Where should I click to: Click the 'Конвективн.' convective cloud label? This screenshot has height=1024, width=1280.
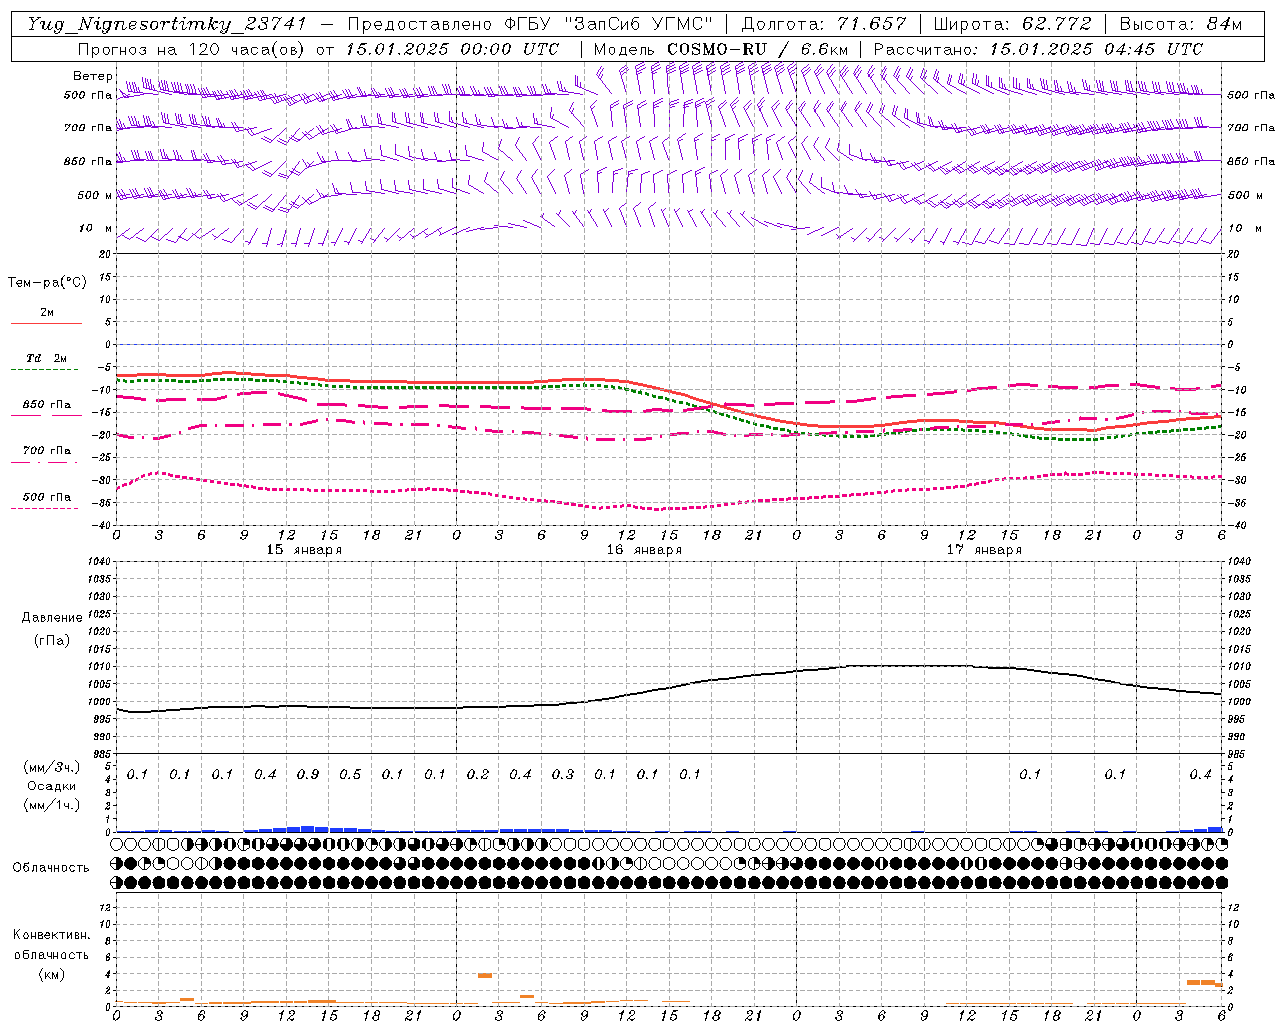(x=51, y=935)
